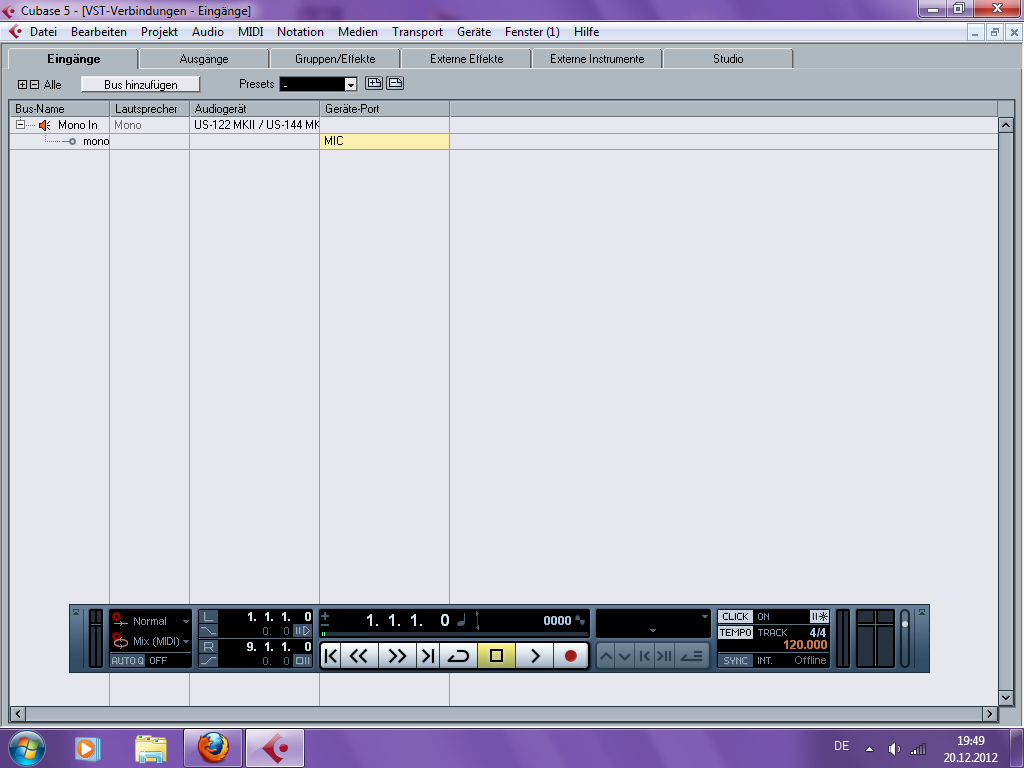Click the down arrow button in marker section
1024x768 pixels.
click(625, 656)
